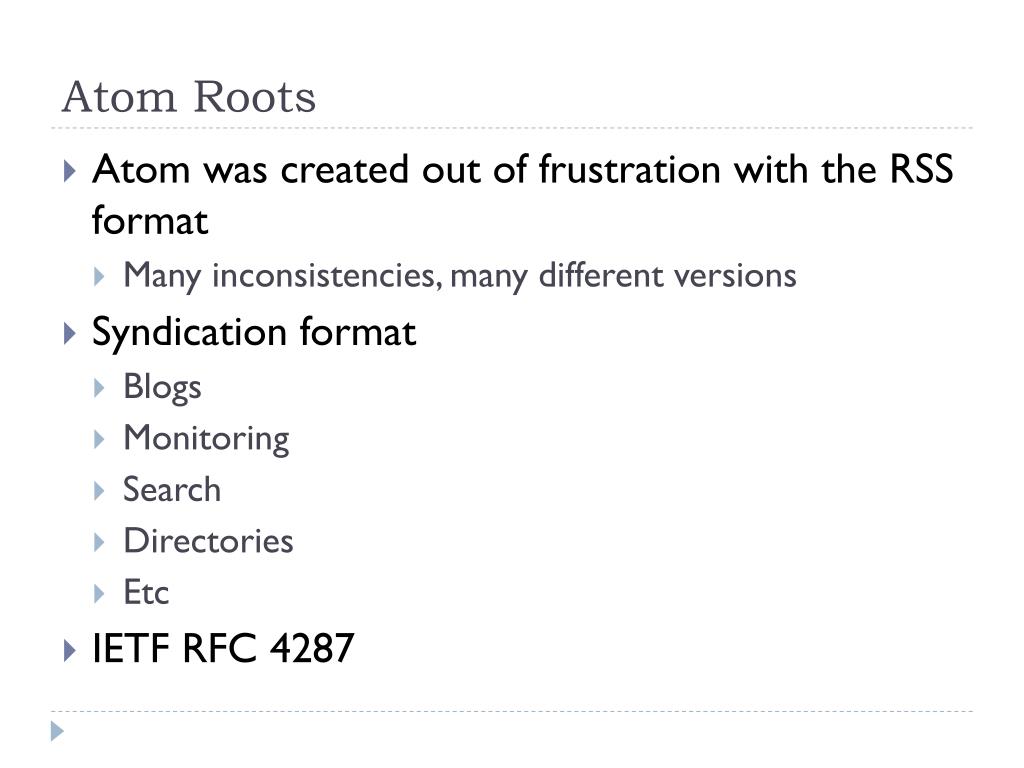The width and height of the screenshot is (1024, 768).
Task: Click the arrow bullet beside IETF RFC 4287
Action: 70,650
